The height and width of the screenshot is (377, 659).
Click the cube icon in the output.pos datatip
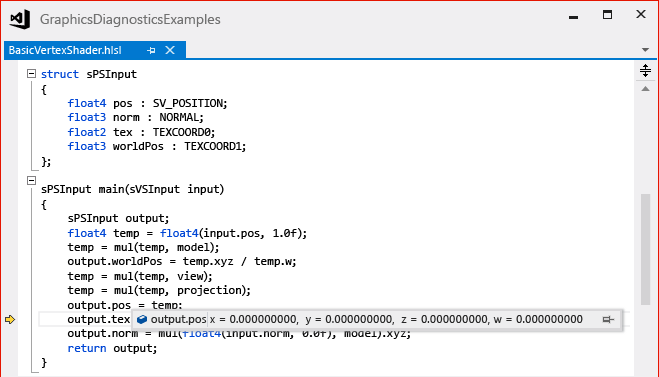142,319
